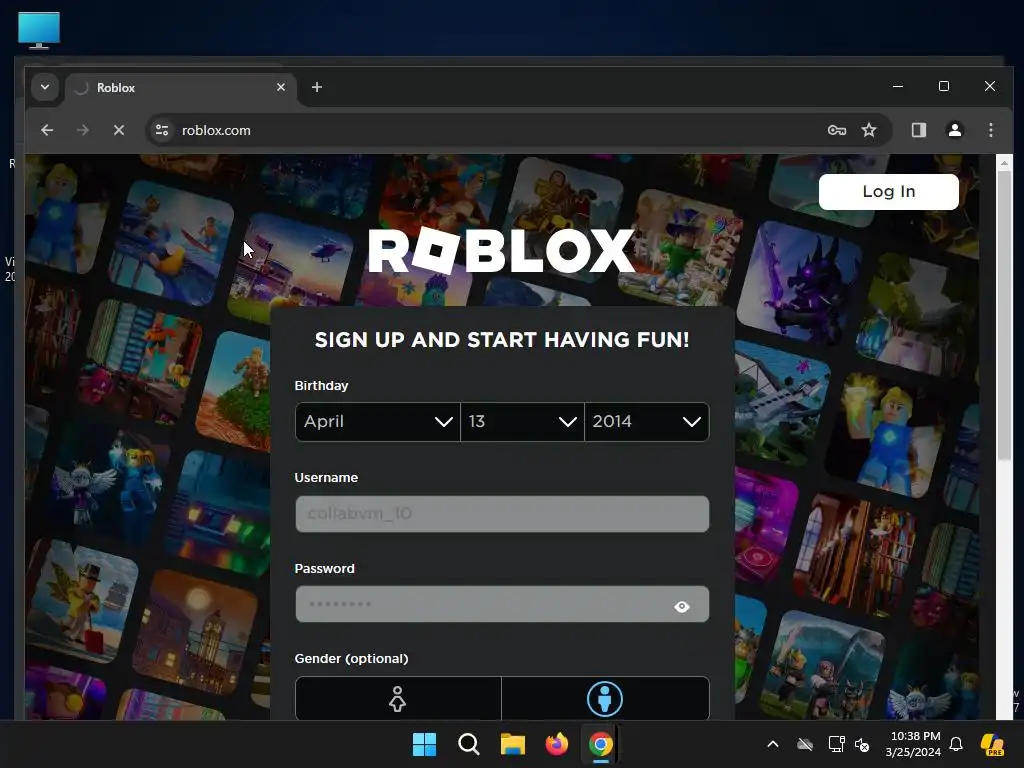
Task: Open Chrome's three-dot menu
Action: 991,130
